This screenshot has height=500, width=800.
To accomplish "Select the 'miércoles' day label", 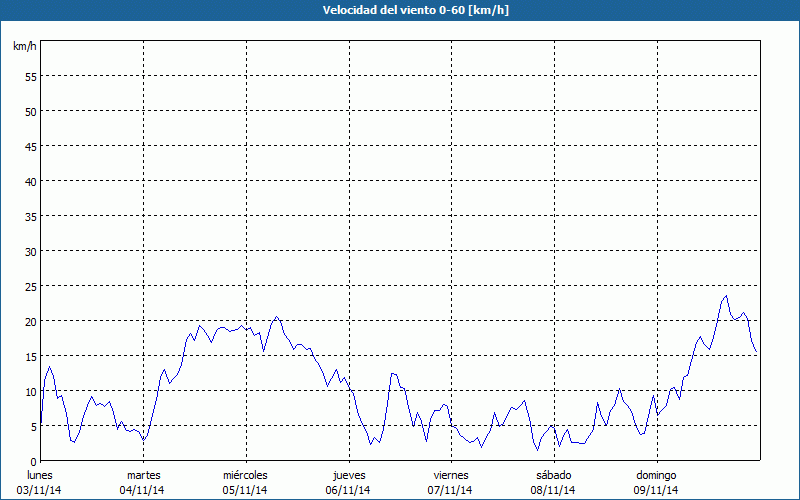I will tap(245, 475).
